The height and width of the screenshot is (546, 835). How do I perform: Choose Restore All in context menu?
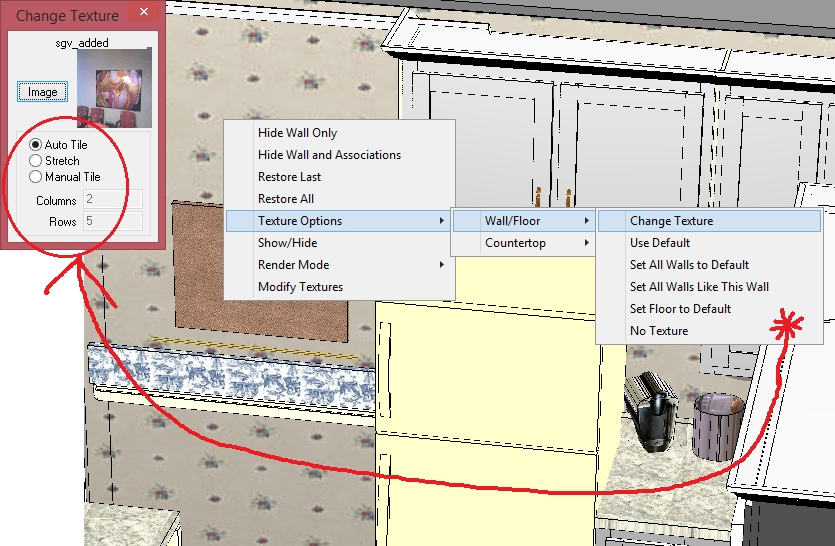pyautogui.click(x=285, y=199)
